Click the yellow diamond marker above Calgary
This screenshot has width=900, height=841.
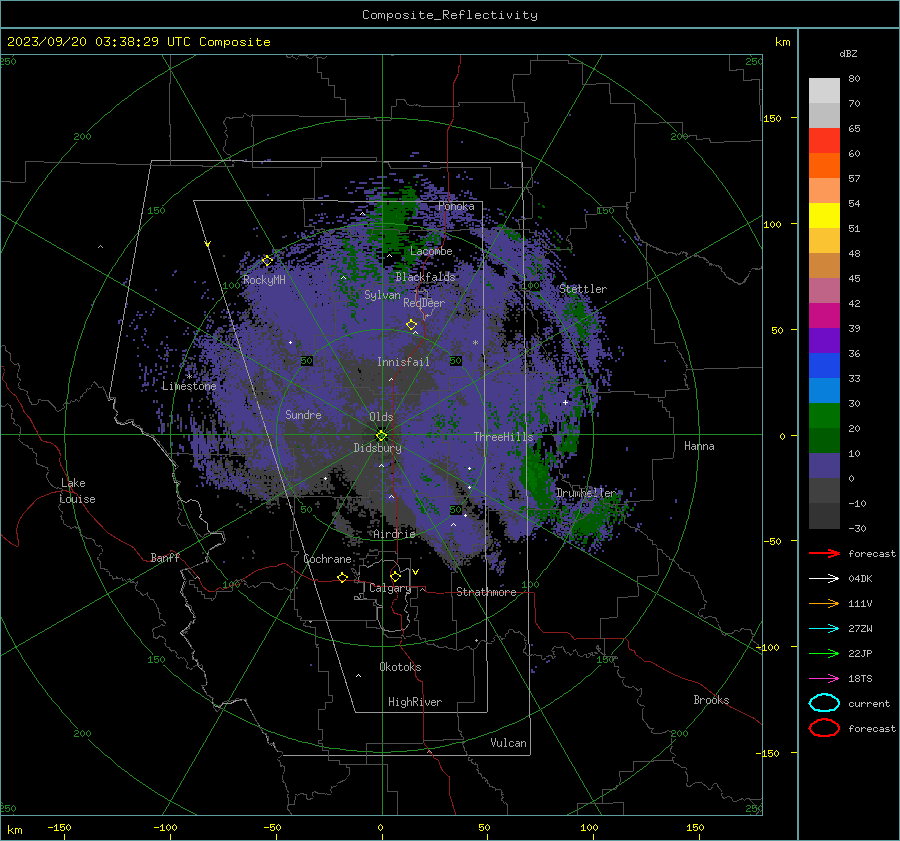coord(395,576)
